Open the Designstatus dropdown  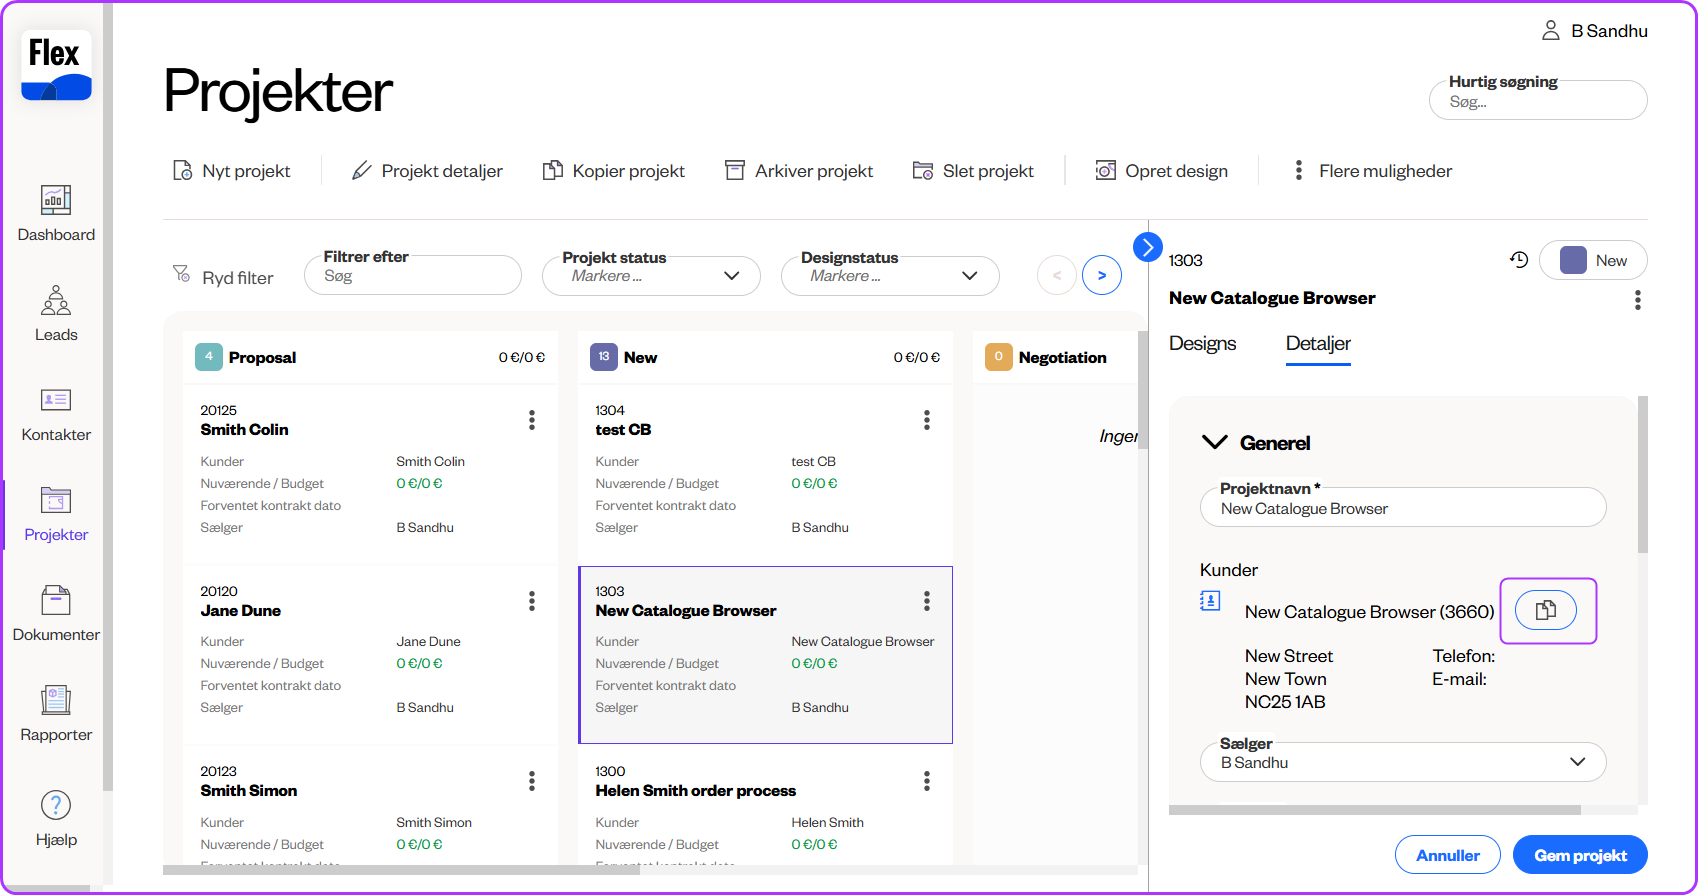(x=890, y=276)
